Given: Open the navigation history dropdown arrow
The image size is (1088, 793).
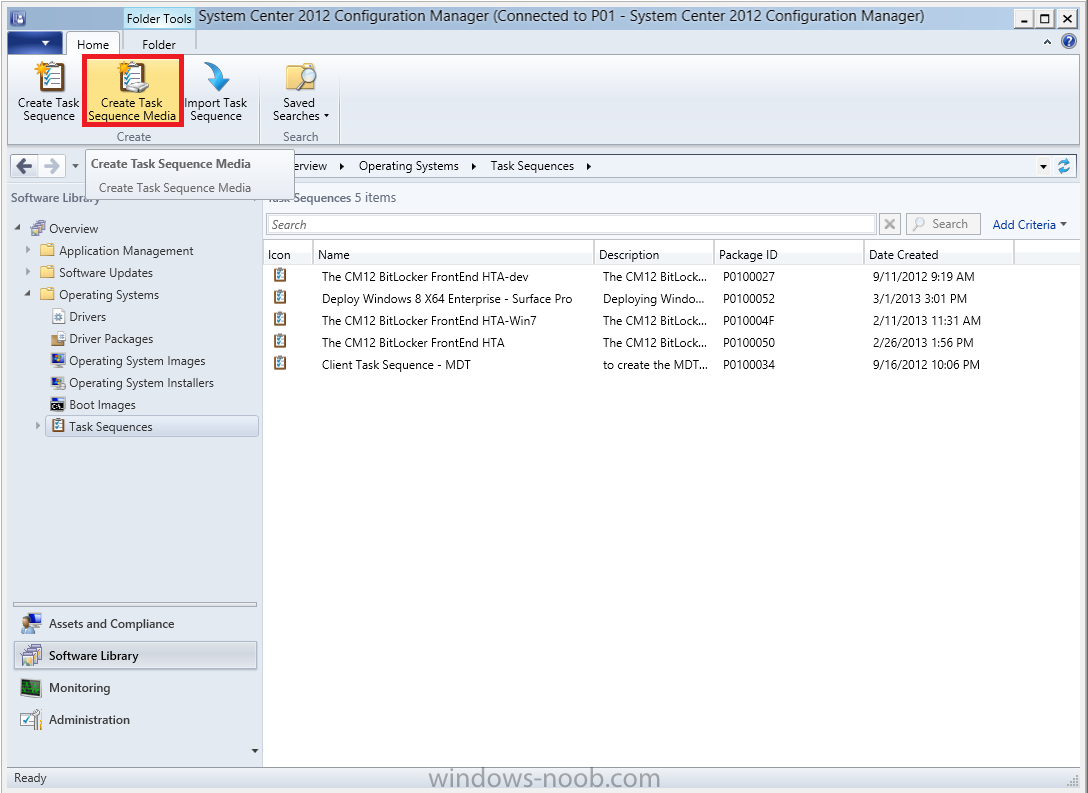Looking at the screenshot, I should [75, 167].
